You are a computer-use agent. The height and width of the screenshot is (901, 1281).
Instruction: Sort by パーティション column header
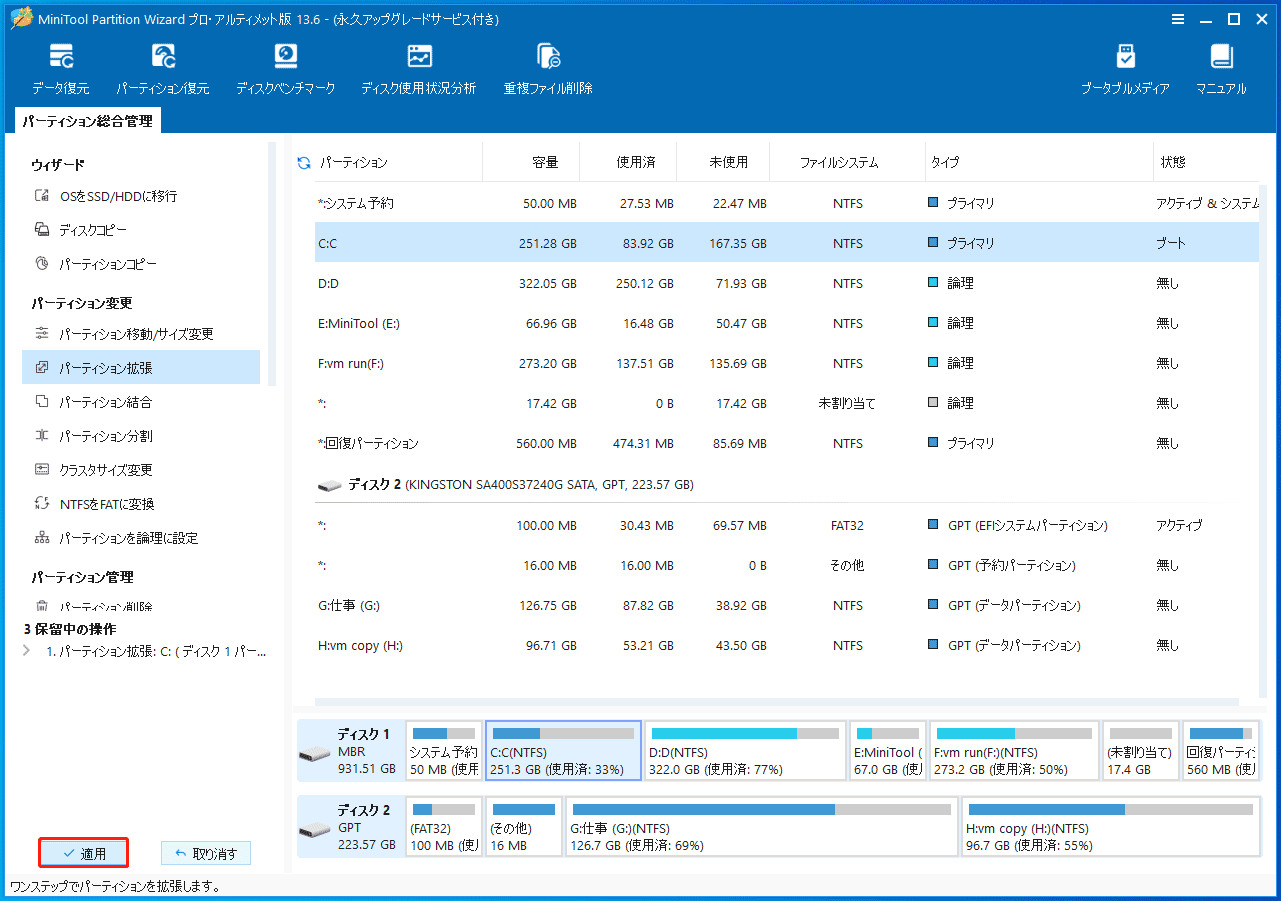(354, 162)
